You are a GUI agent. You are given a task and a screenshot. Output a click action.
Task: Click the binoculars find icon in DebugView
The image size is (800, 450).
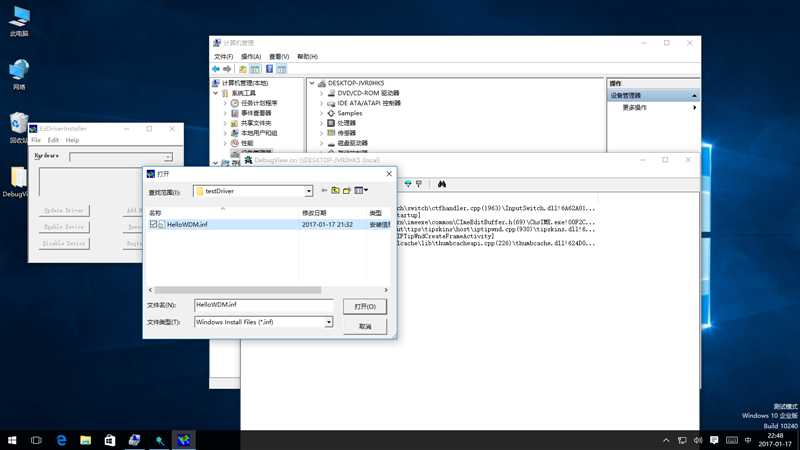[442, 184]
